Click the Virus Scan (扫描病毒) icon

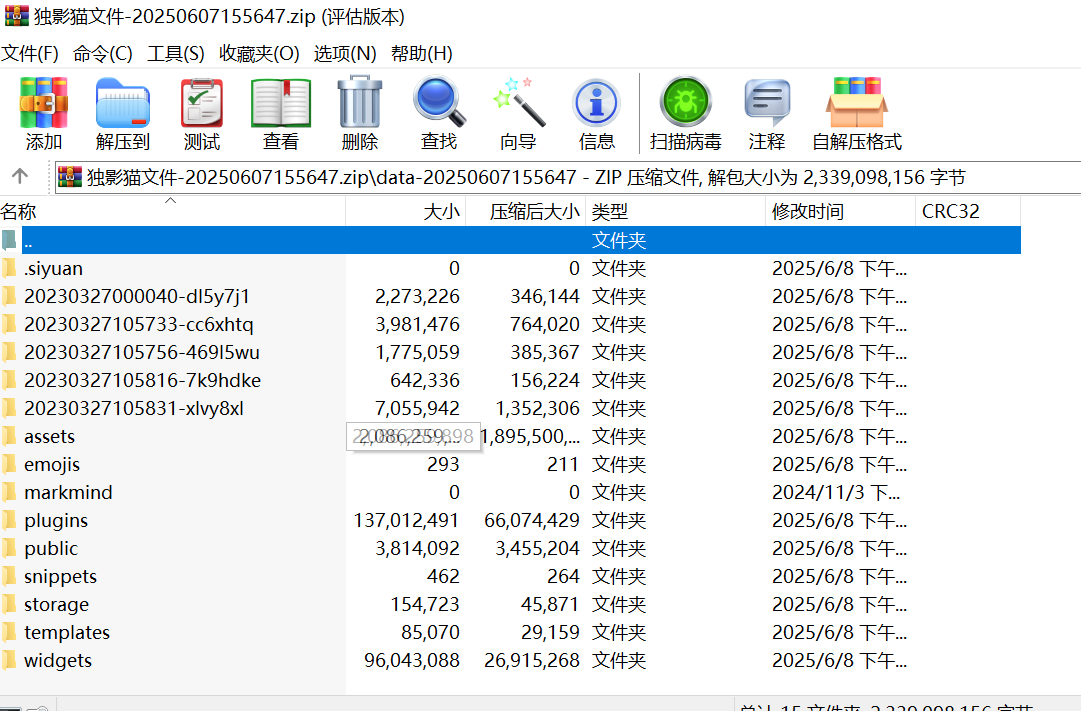coord(685,103)
